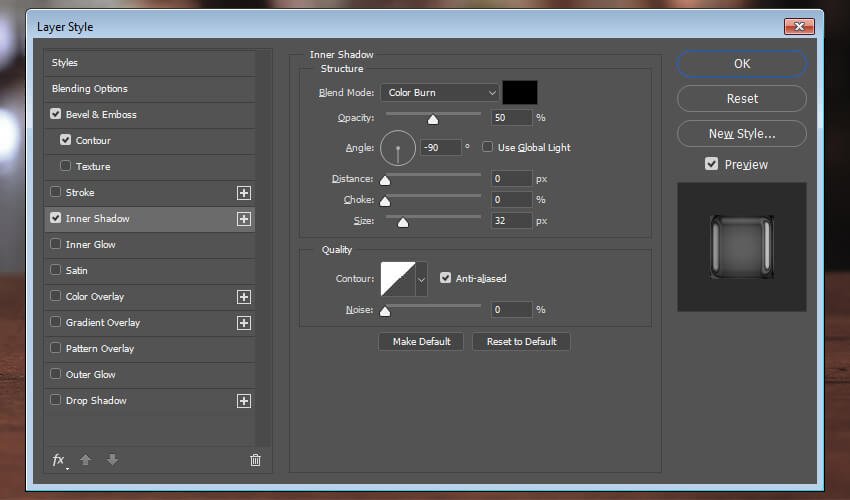
Task: Open the black shadow color swatch
Action: click(520, 93)
